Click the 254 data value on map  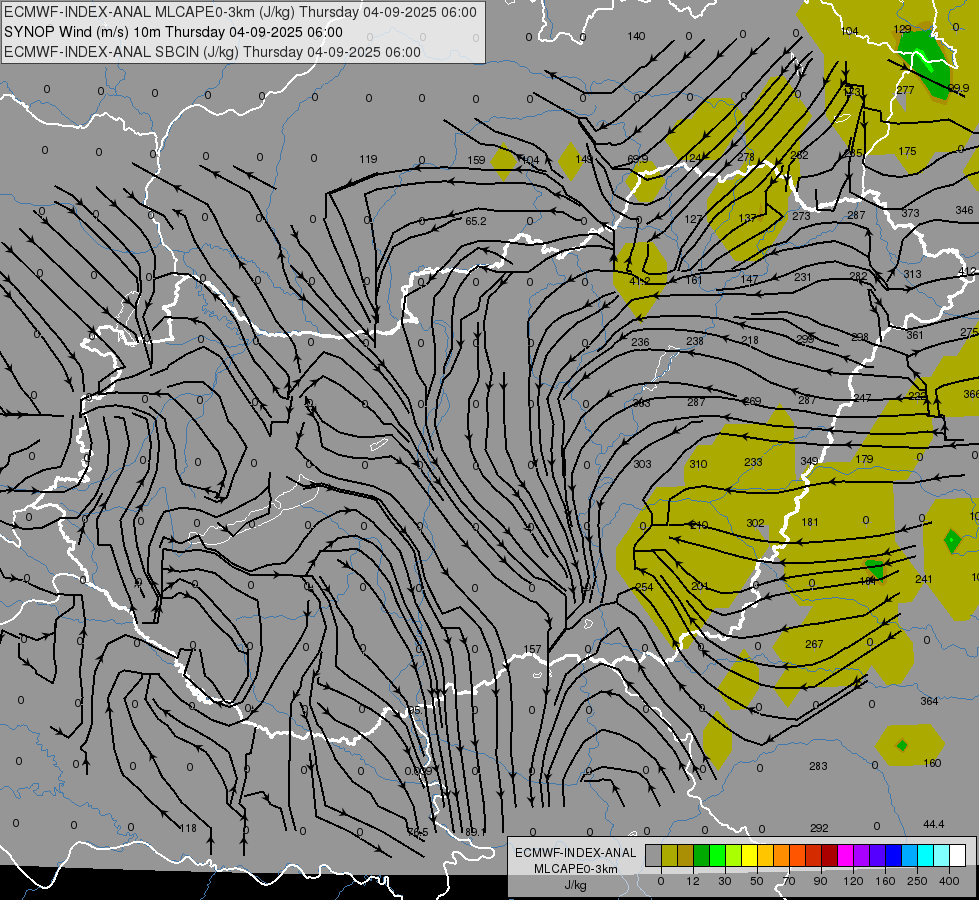click(x=644, y=587)
